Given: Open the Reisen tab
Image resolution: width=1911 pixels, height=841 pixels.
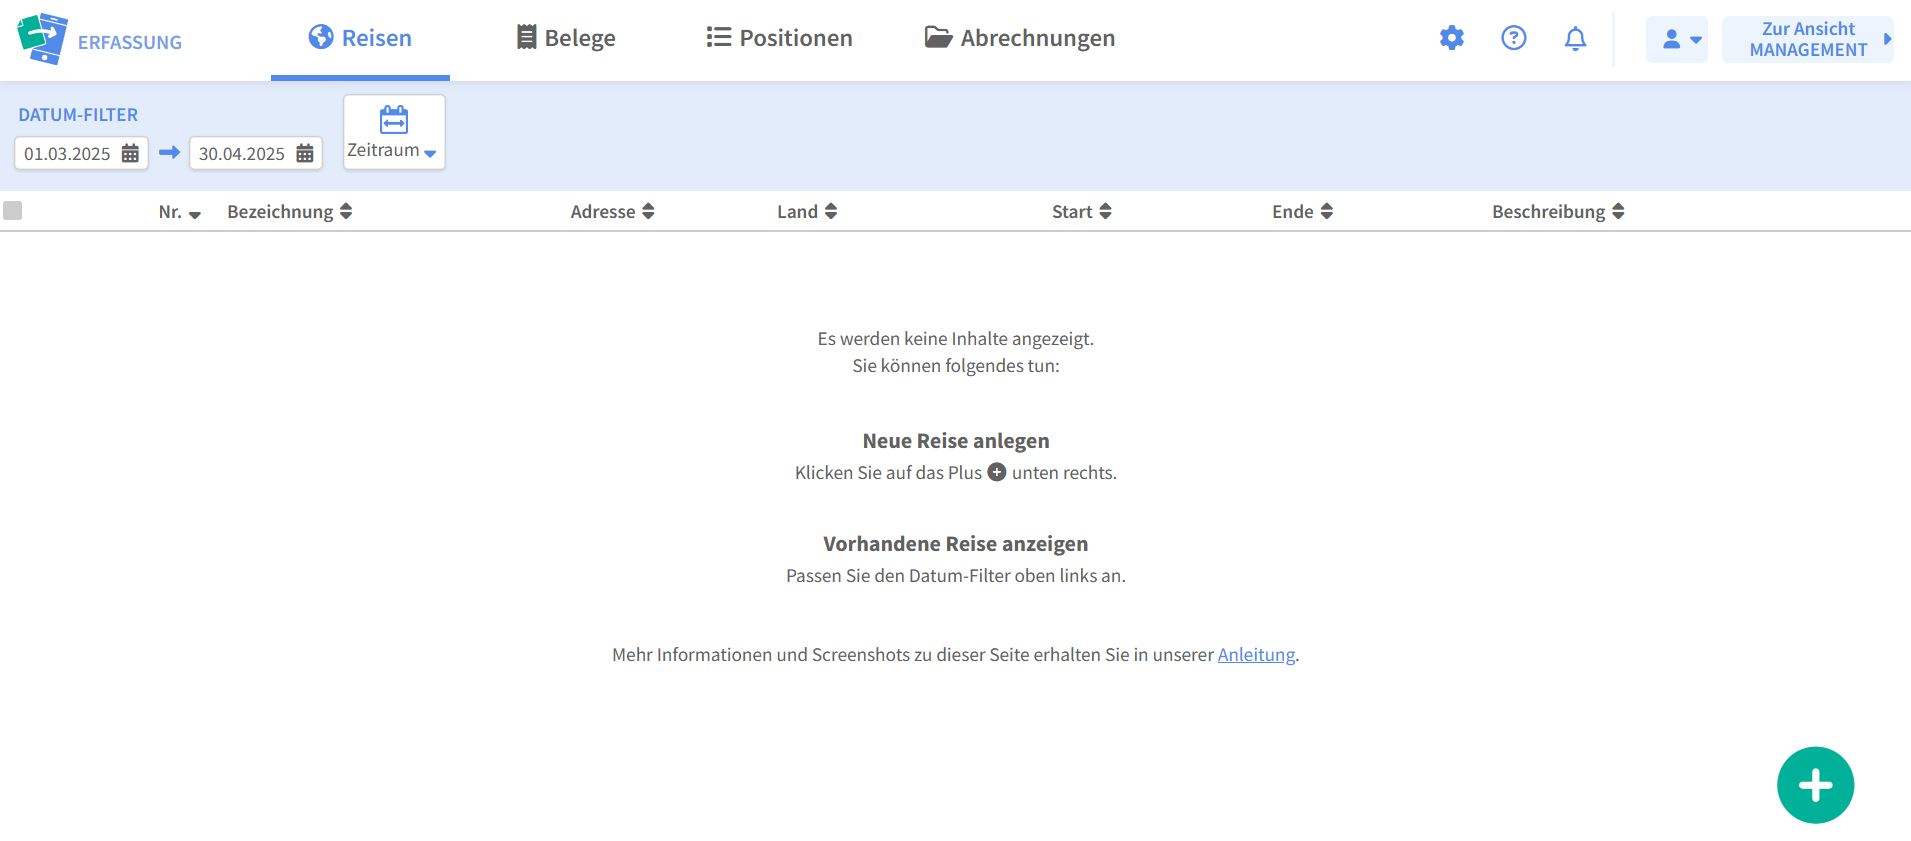Looking at the screenshot, I should (x=360, y=38).
